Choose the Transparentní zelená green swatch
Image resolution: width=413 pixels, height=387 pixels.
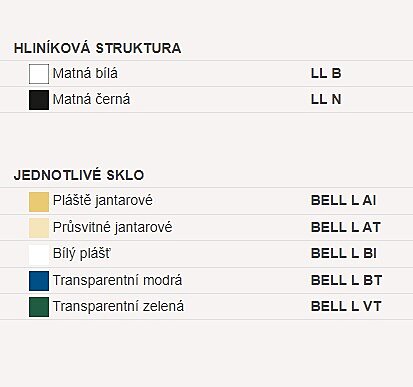(x=39, y=307)
